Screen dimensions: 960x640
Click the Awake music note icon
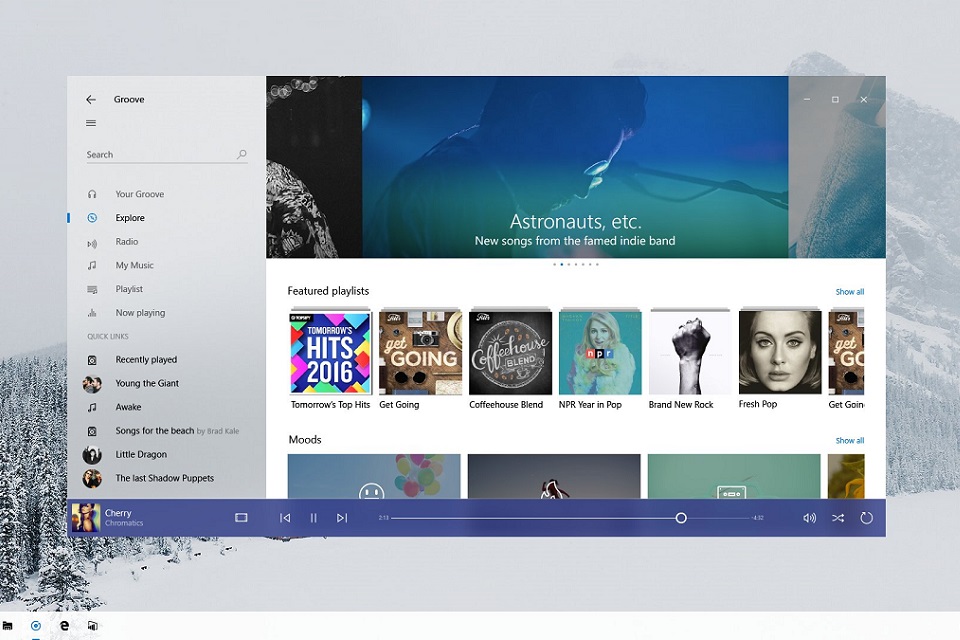tap(92, 407)
